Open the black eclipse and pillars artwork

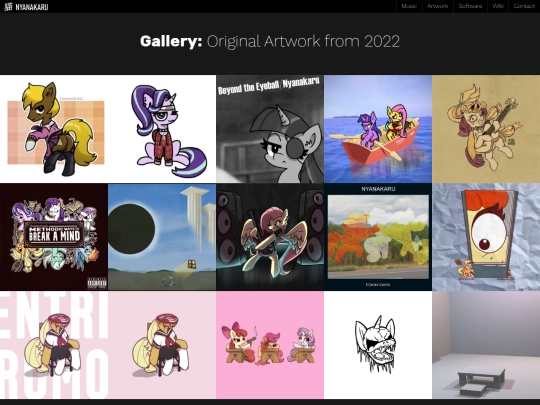pyautogui.click(x=162, y=237)
